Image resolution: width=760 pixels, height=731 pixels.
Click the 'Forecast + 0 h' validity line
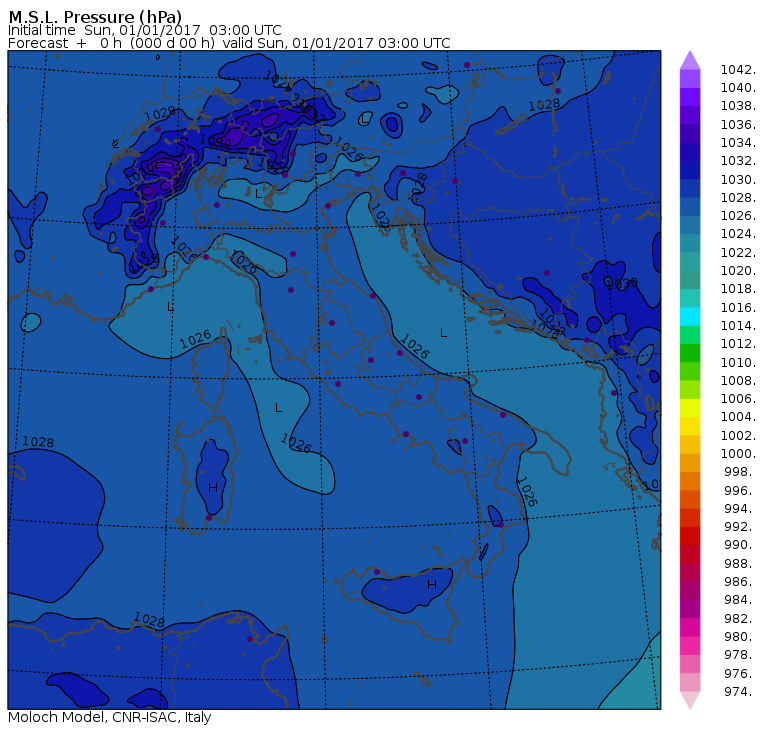click(229, 43)
